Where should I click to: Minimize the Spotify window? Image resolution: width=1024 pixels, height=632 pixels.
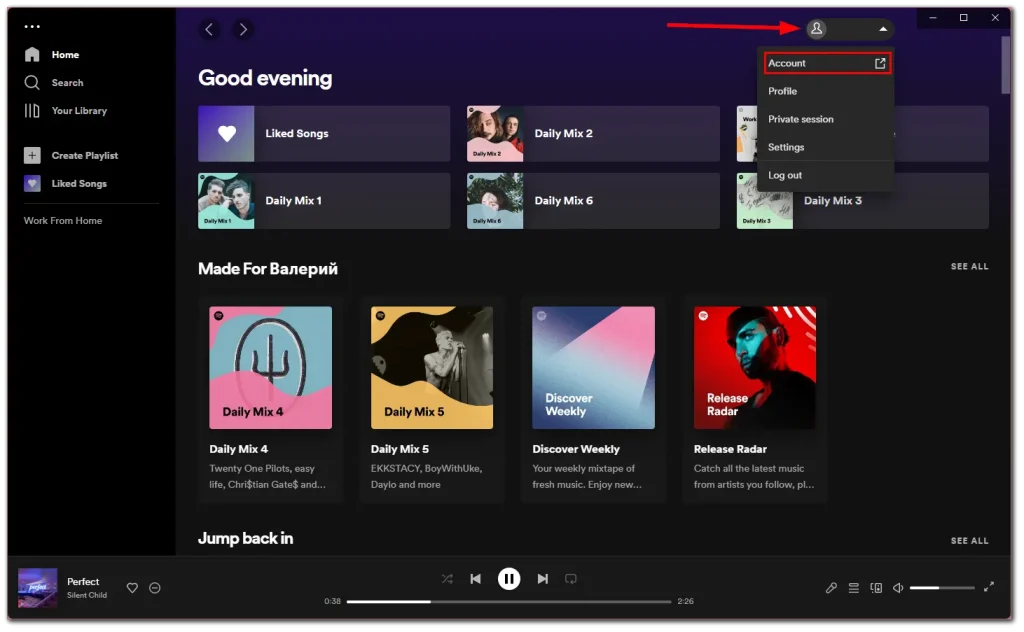tap(933, 18)
